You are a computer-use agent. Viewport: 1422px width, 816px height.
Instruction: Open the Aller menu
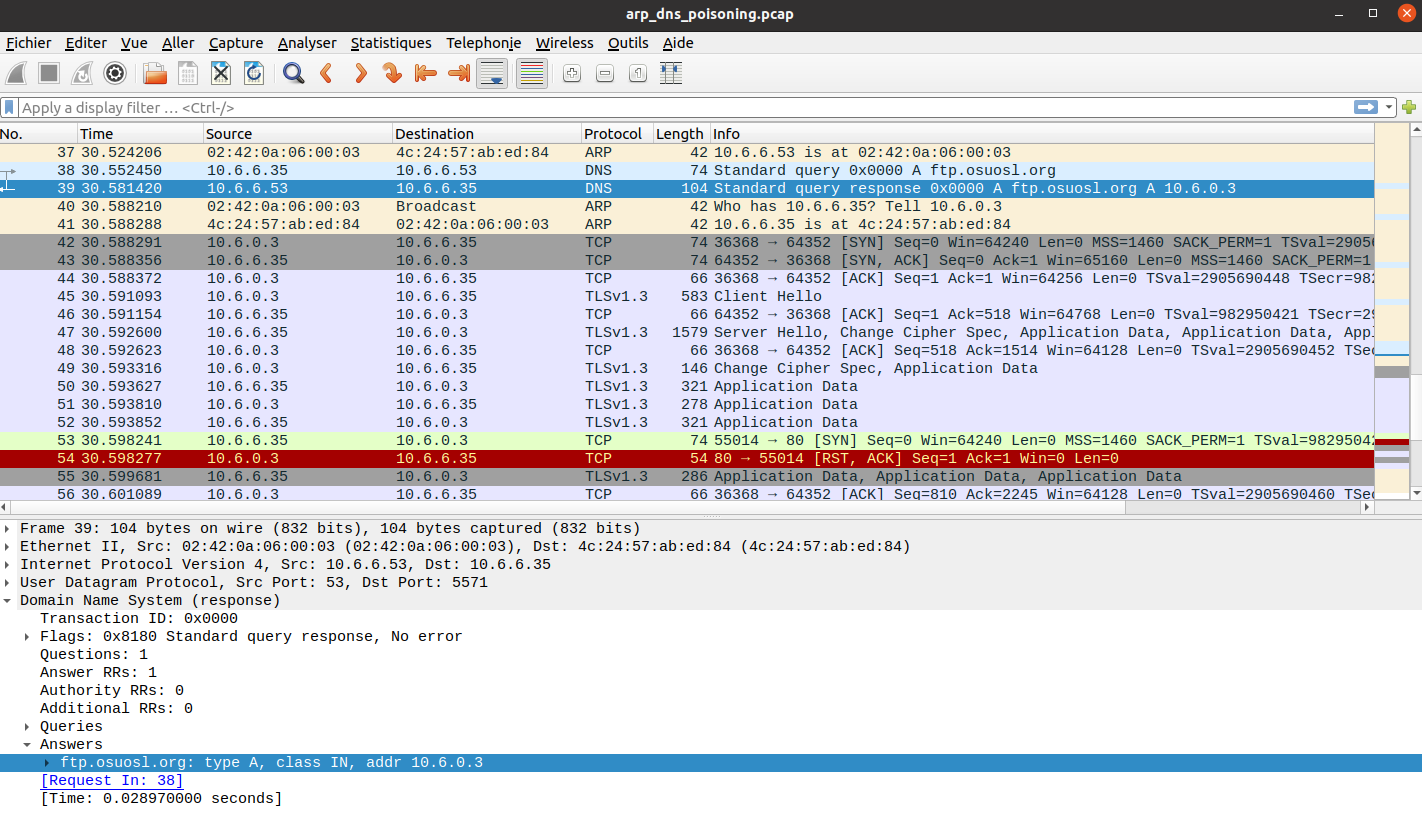[x=178, y=43]
